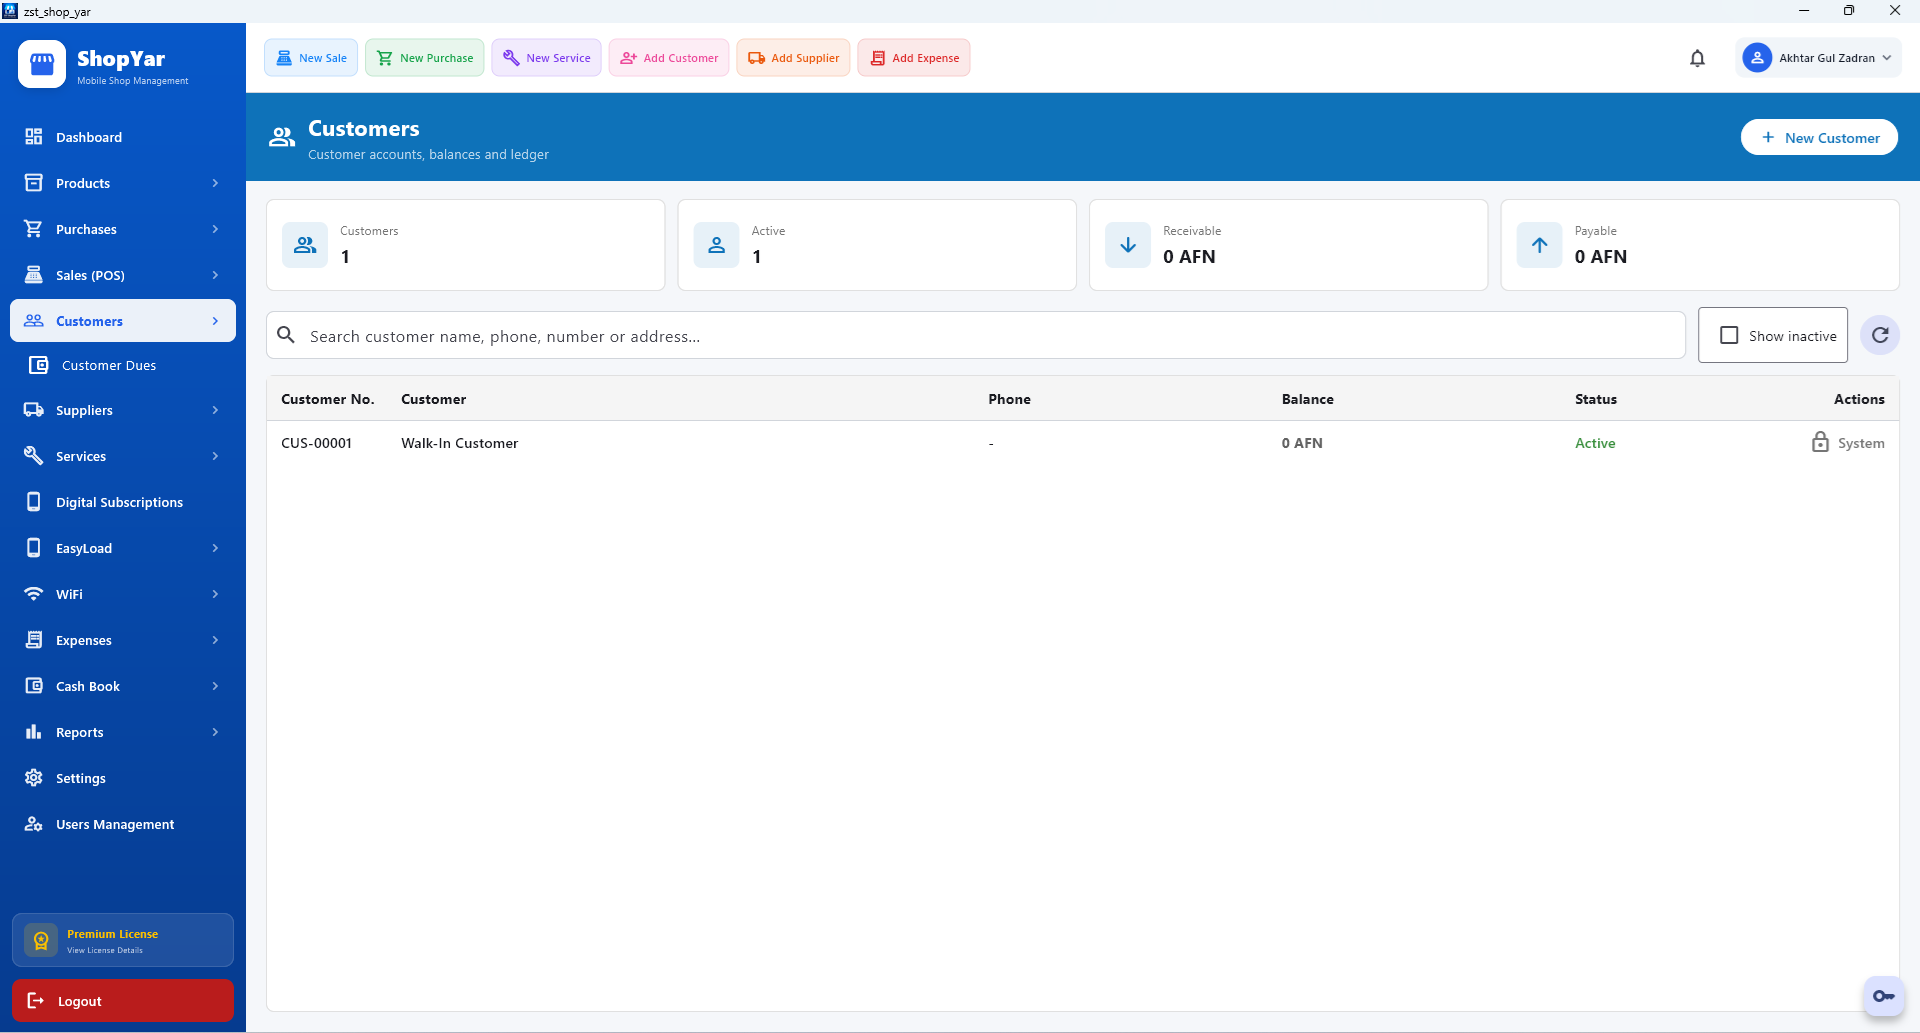Click the Customers page header icon

282,138
